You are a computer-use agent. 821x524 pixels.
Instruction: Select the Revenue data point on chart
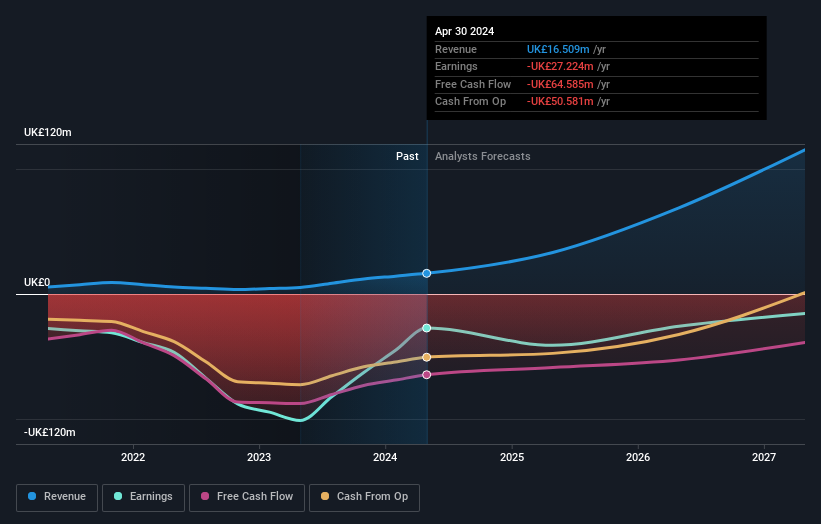pyautogui.click(x=427, y=273)
